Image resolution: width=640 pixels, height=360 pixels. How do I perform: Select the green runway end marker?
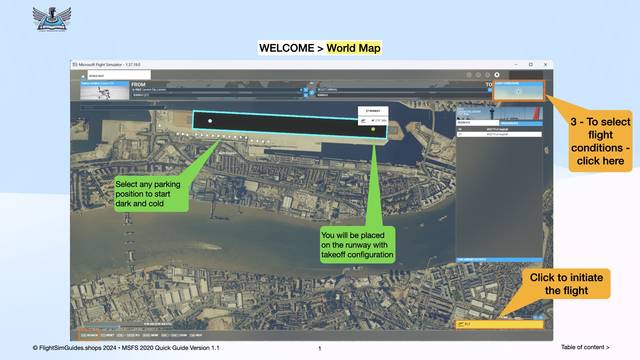373,129
